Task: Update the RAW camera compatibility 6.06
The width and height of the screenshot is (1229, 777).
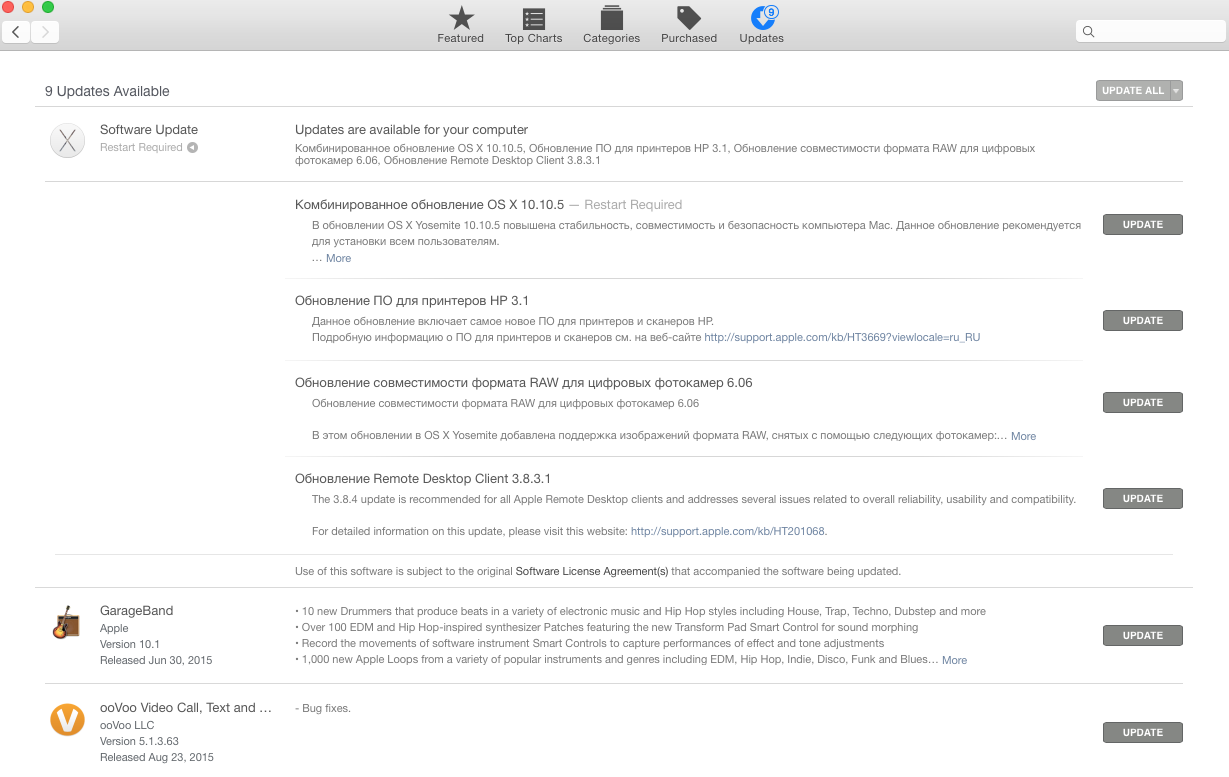Action: [x=1142, y=403]
